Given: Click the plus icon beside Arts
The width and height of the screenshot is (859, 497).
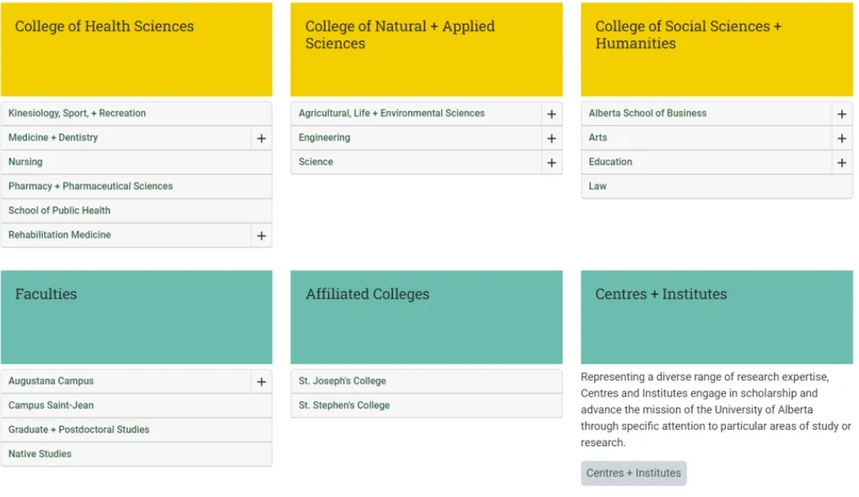Looking at the screenshot, I should (842, 138).
